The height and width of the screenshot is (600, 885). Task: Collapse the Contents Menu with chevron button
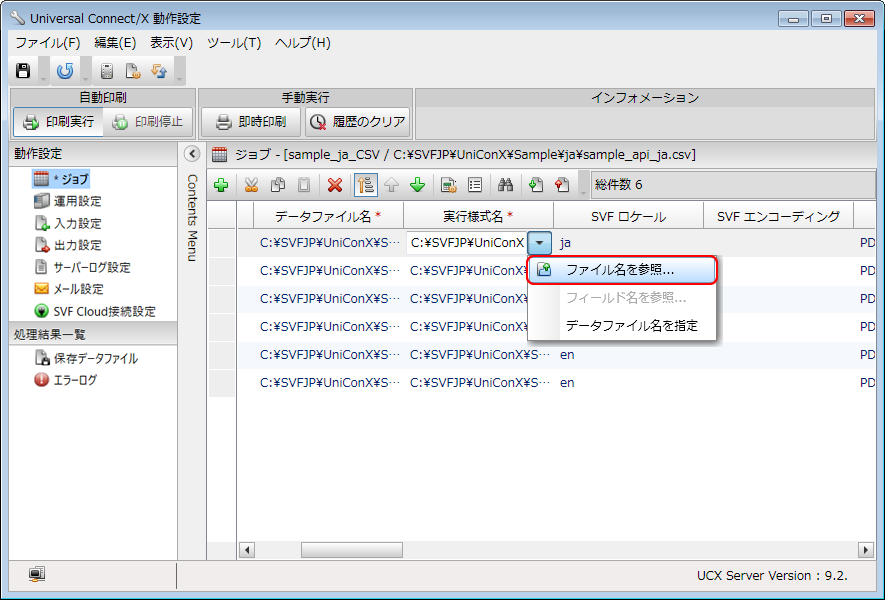(192, 154)
